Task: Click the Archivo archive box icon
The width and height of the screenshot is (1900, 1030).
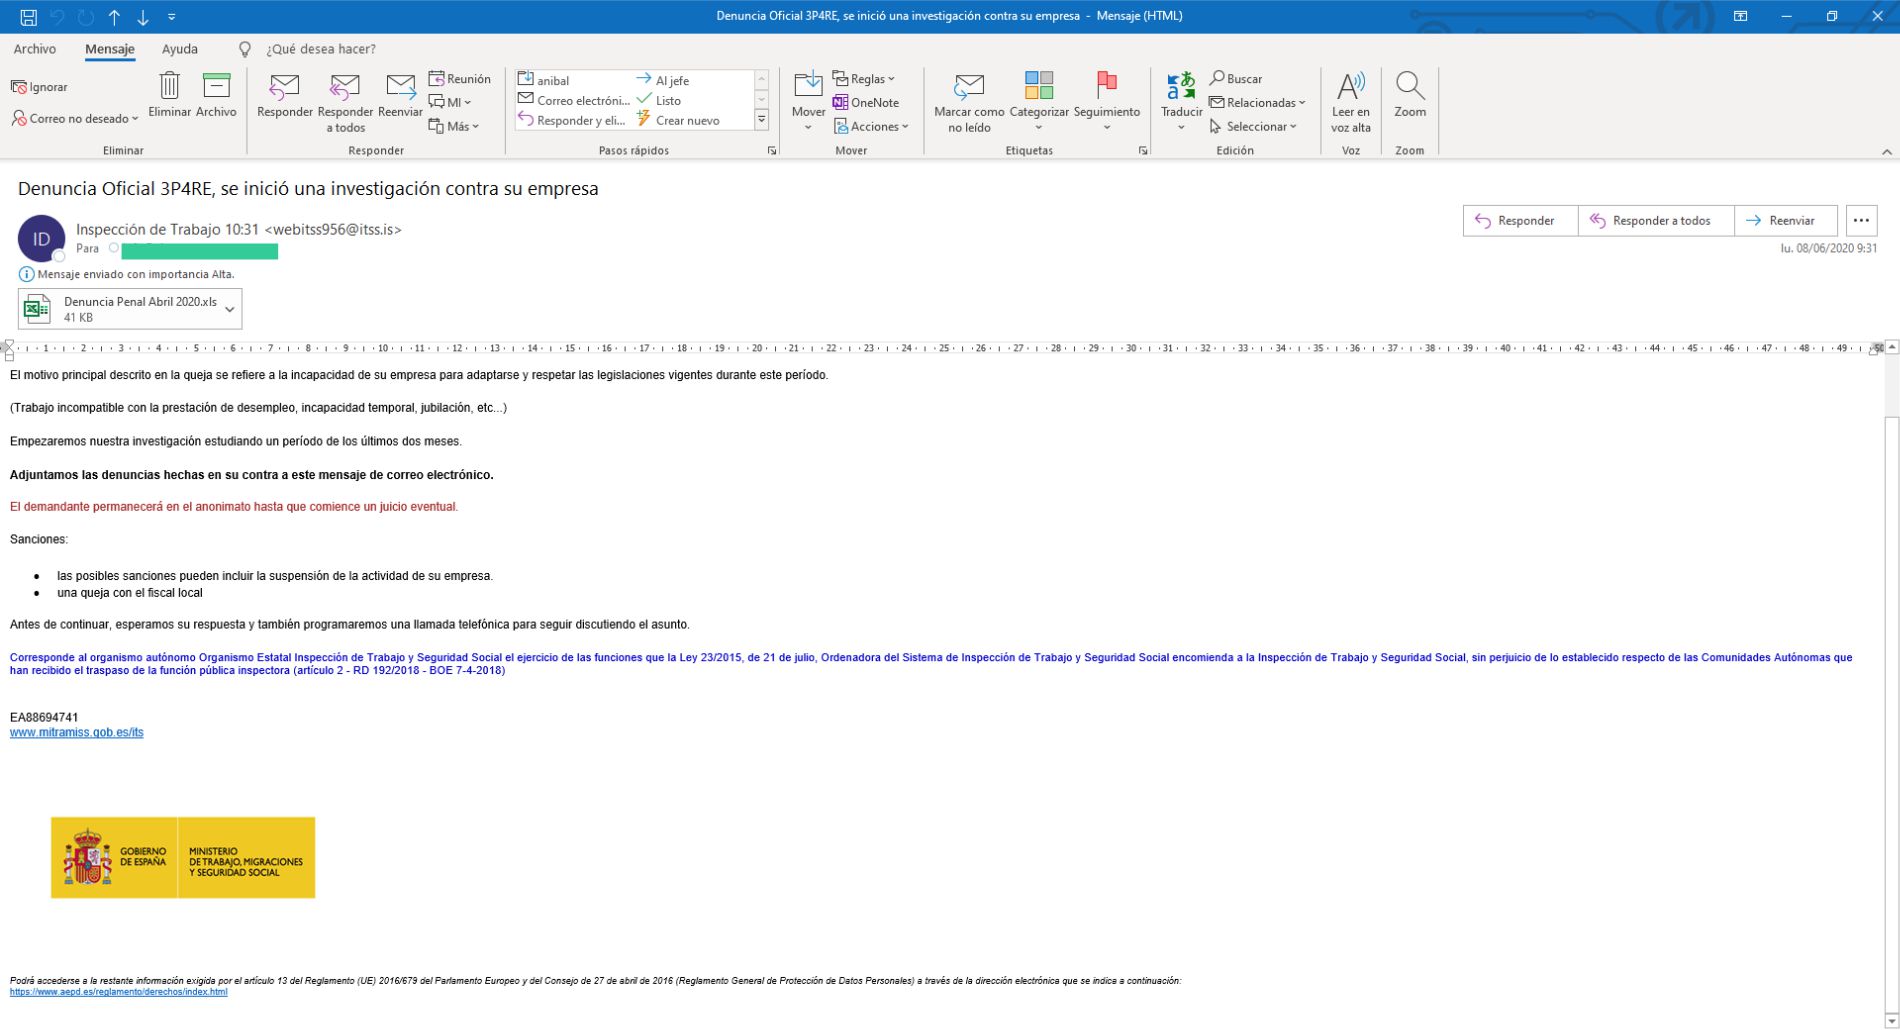Action: point(216,87)
